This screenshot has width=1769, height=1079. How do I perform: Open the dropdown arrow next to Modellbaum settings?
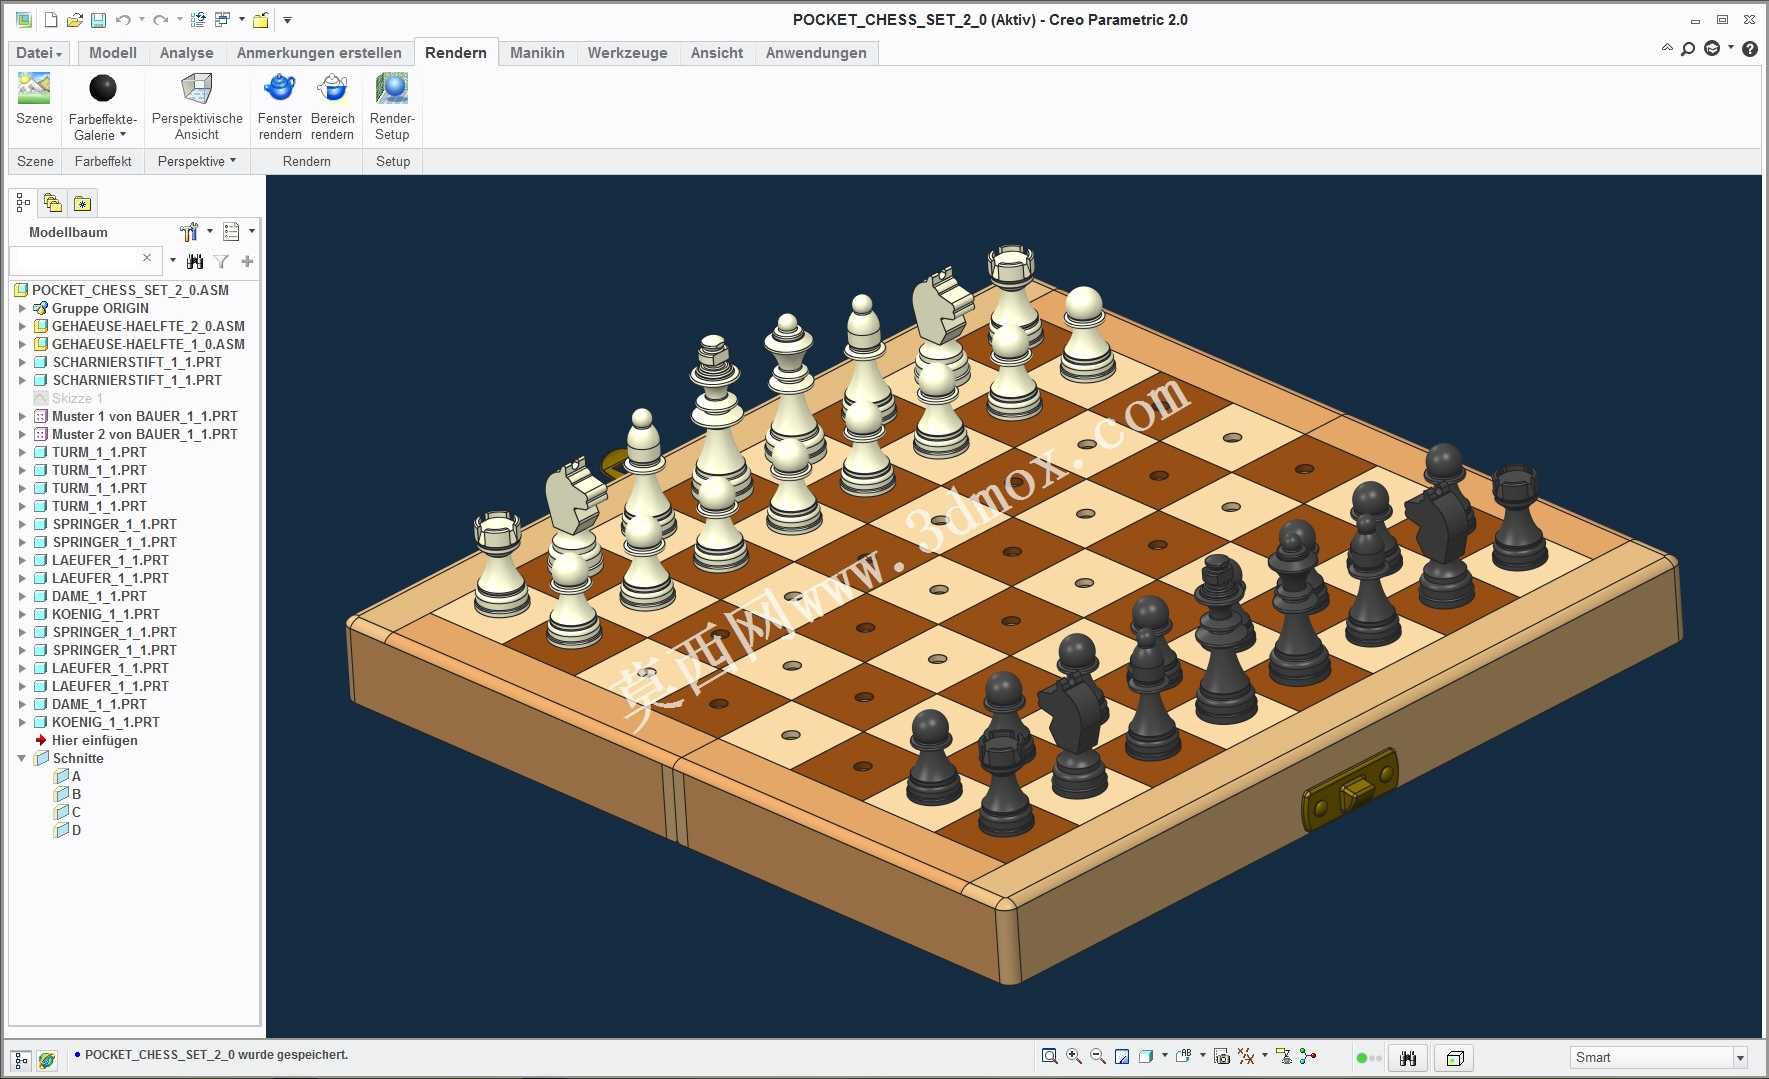[210, 231]
